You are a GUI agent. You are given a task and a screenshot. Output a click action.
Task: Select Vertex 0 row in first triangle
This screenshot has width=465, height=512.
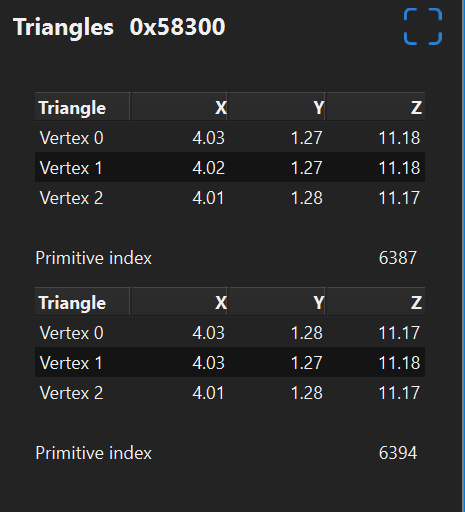pos(230,137)
